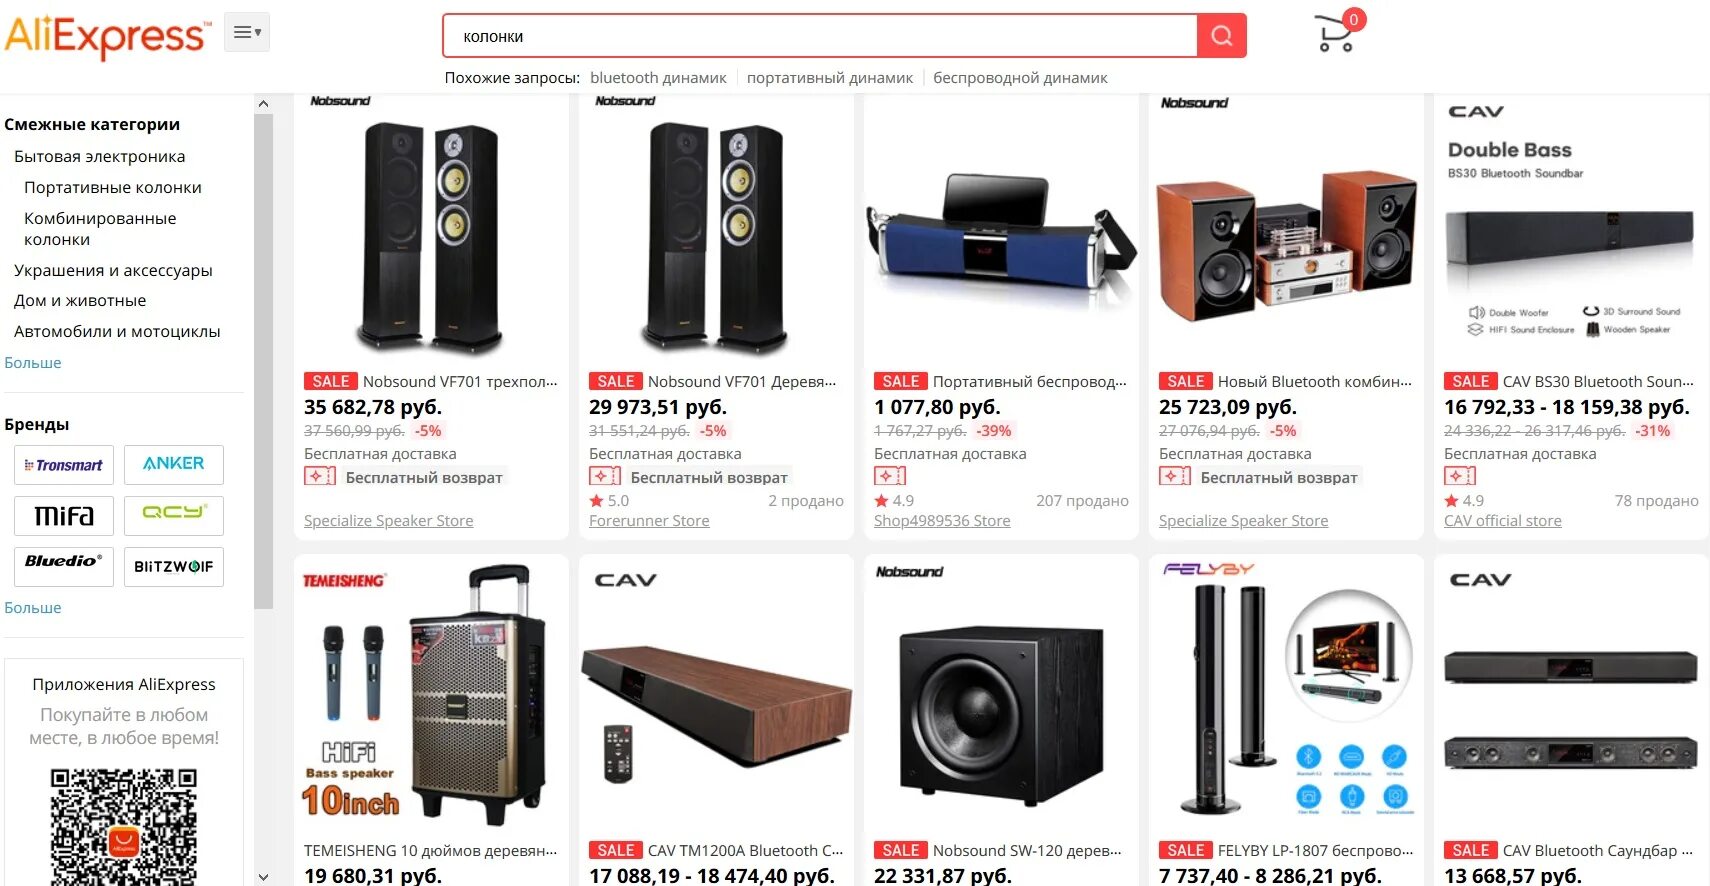
Task: Click inside the search field containing колонки
Action: point(820,36)
